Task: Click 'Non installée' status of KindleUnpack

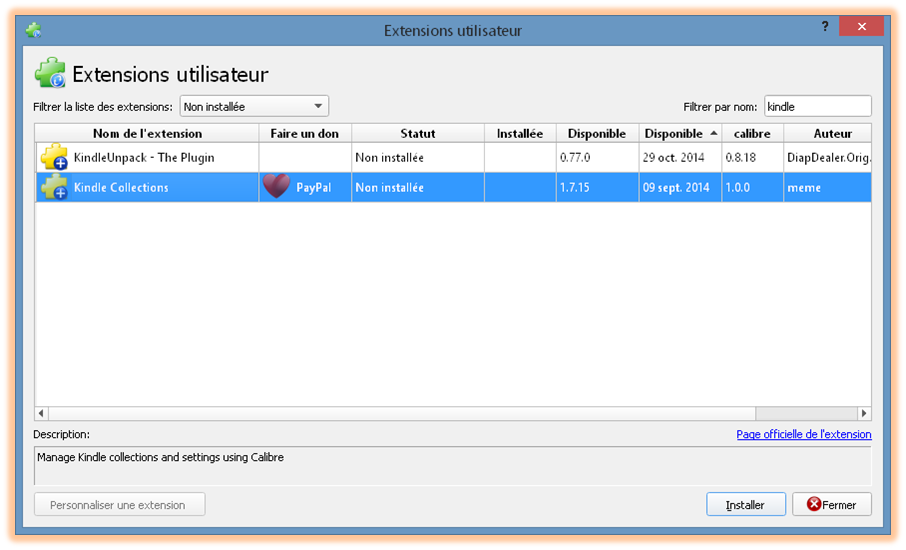Action: [389, 158]
